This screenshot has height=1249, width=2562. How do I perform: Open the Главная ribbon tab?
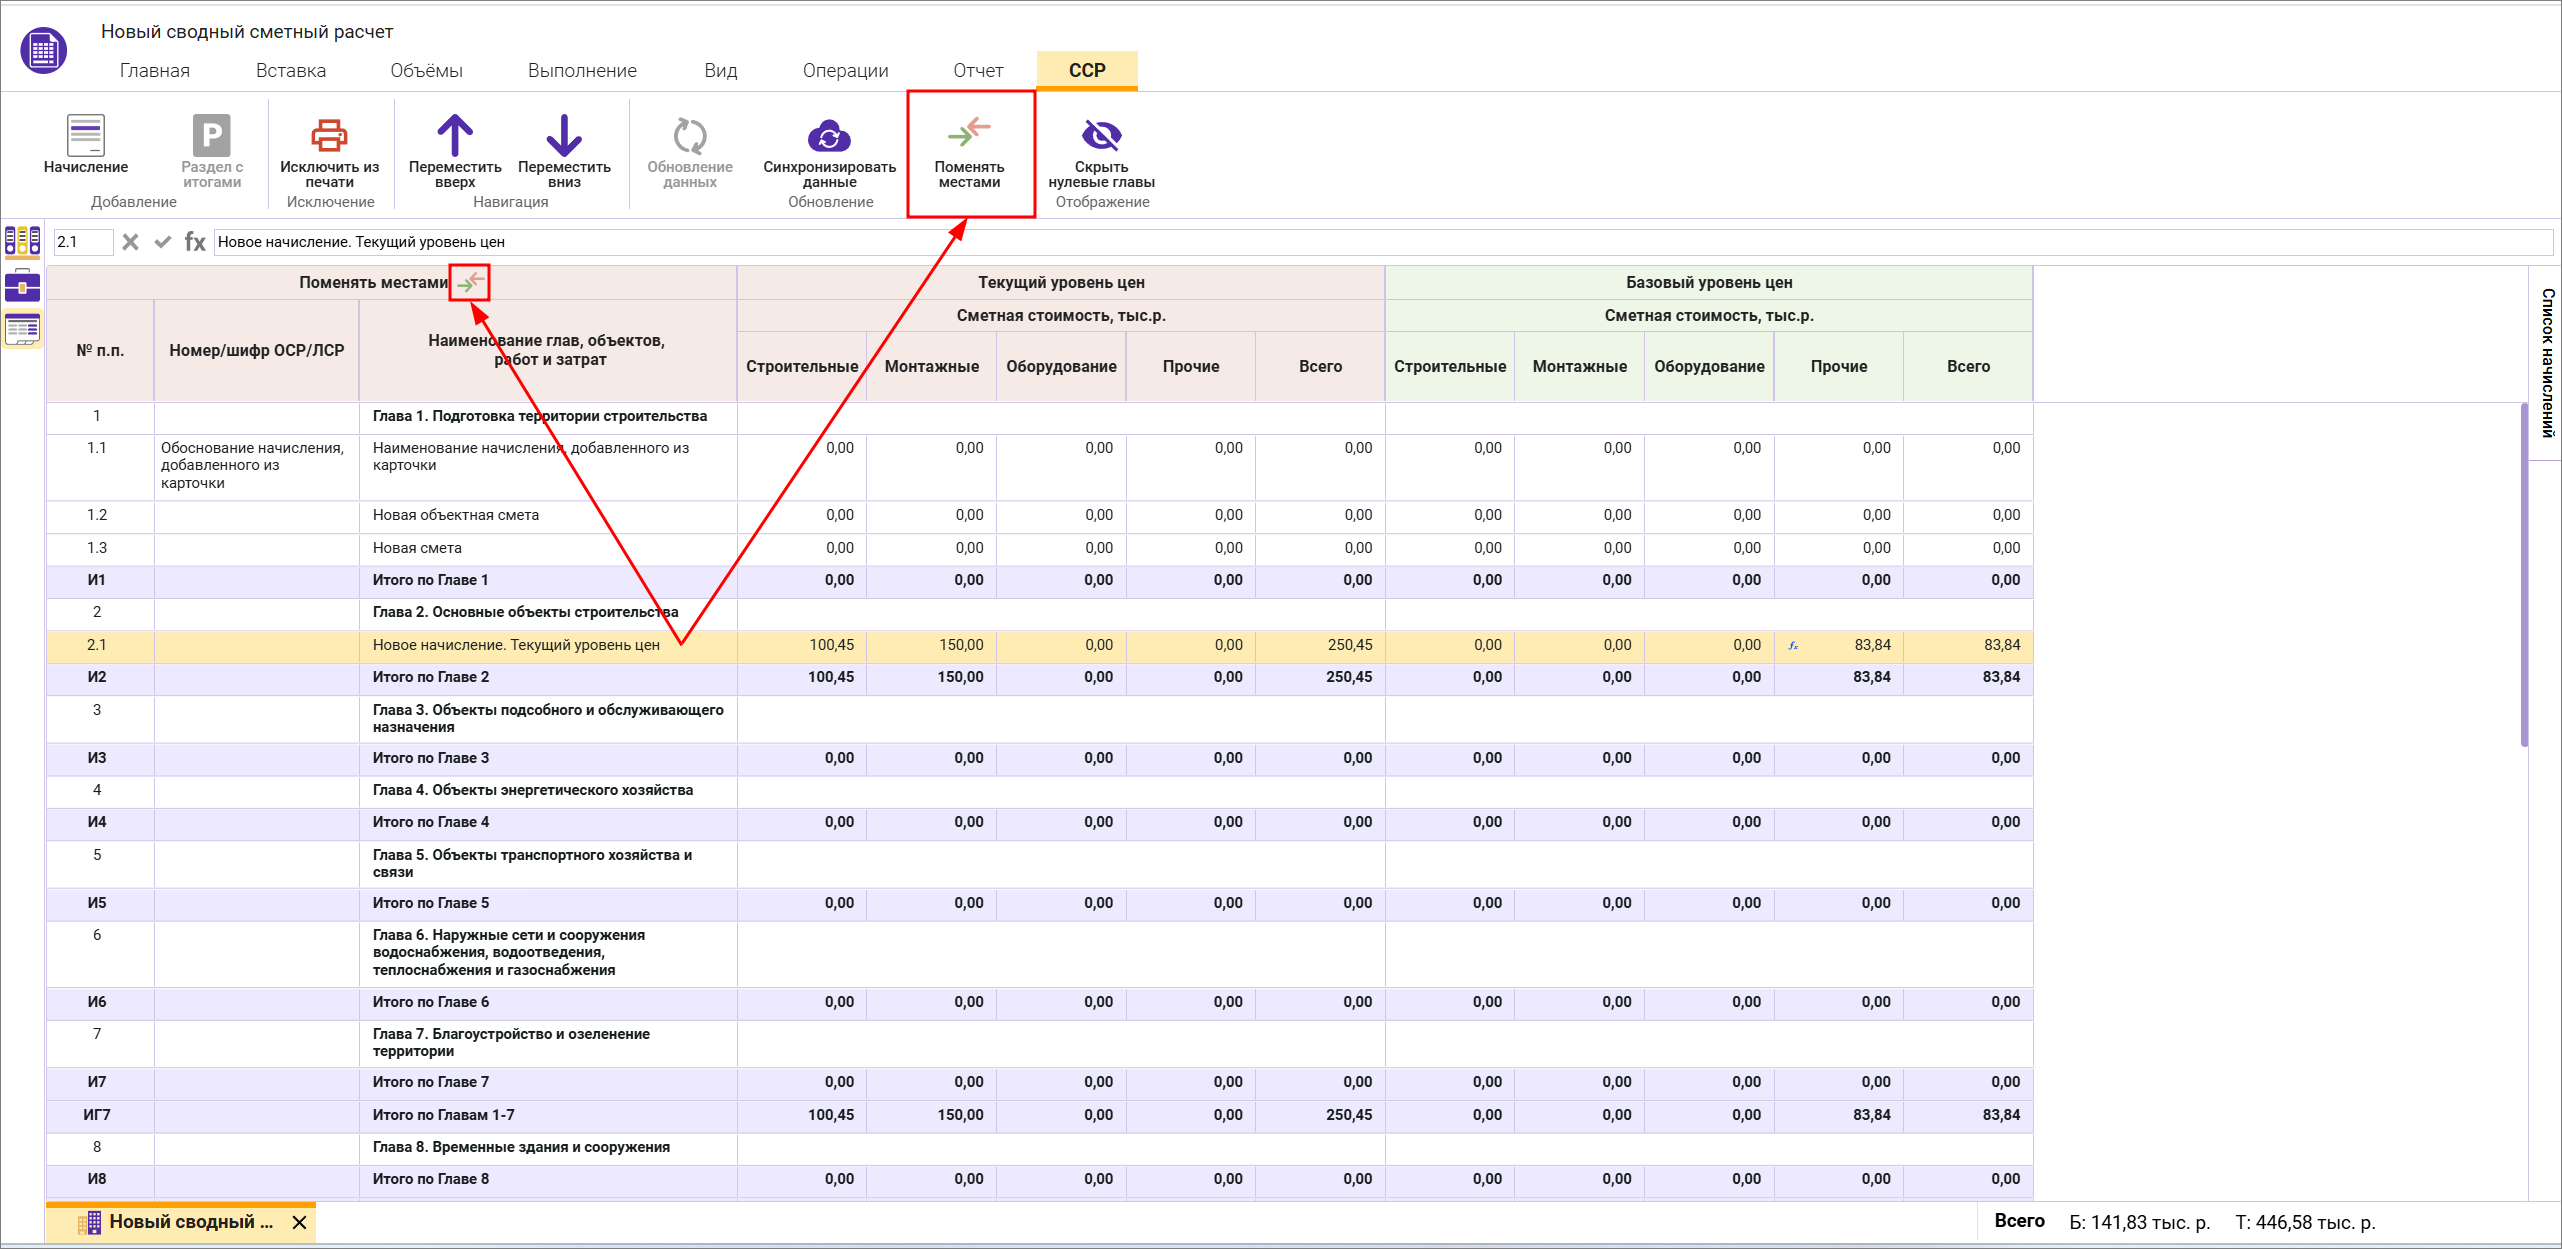pos(155,70)
